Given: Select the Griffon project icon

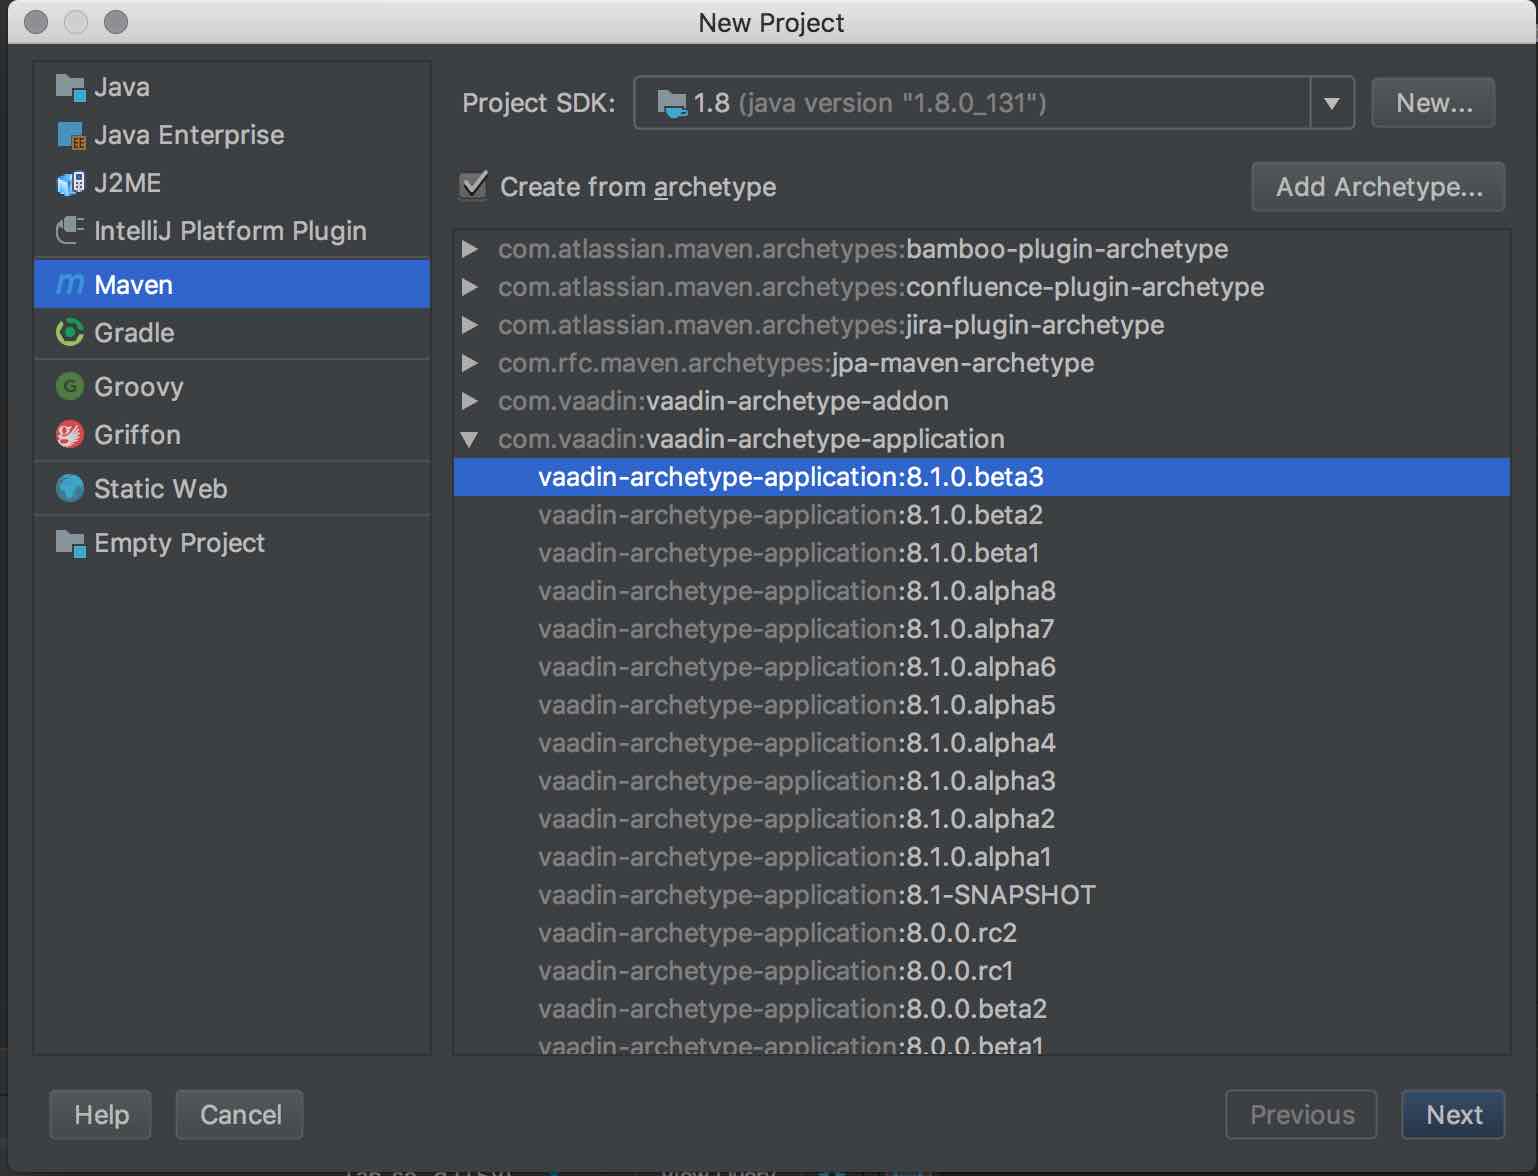Looking at the screenshot, I should coord(69,435).
